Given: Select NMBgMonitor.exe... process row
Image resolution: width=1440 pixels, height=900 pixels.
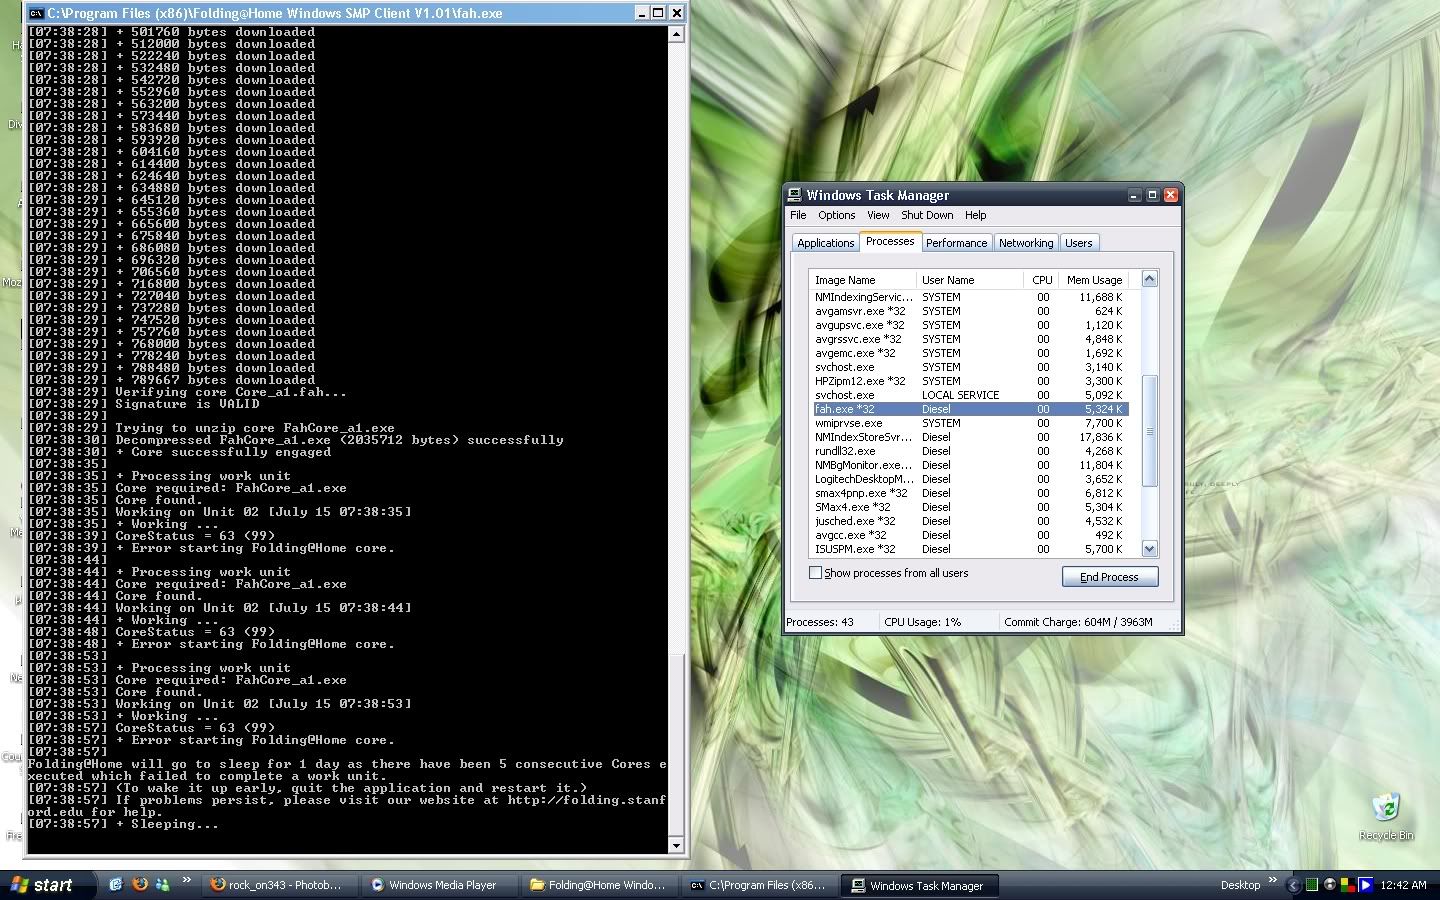Looking at the screenshot, I should [x=970, y=465].
